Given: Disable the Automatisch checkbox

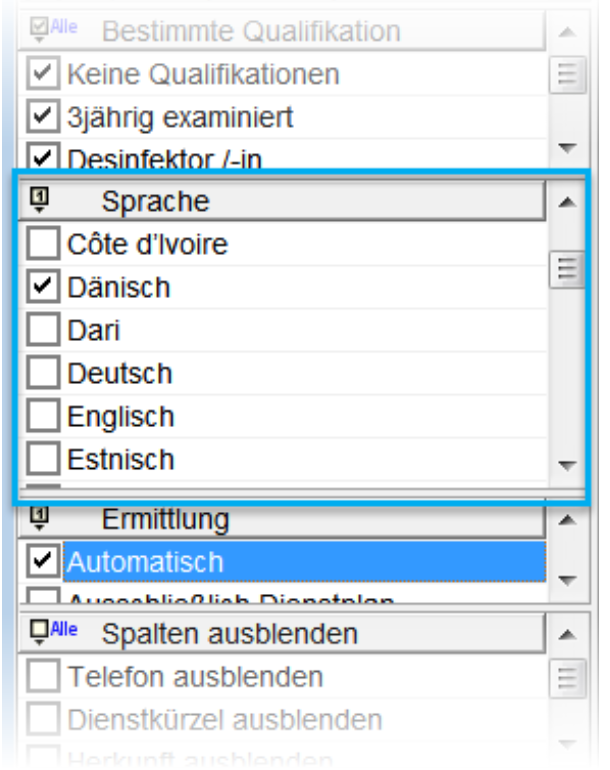Looking at the screenshot, I should pos(43,562).
